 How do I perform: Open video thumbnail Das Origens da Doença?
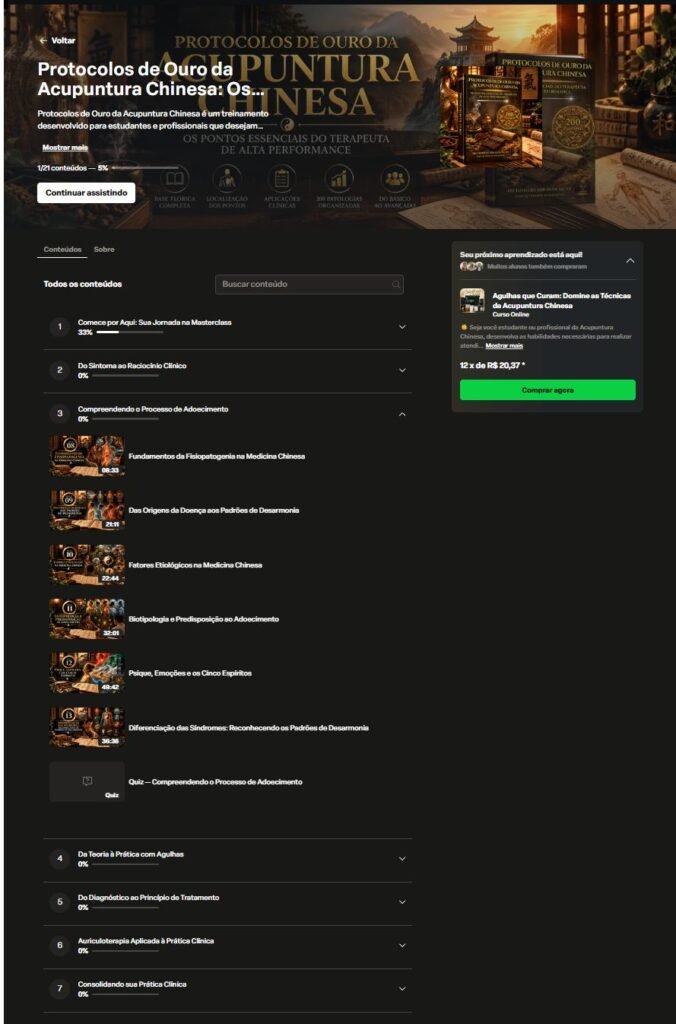(x=87, y=510)
